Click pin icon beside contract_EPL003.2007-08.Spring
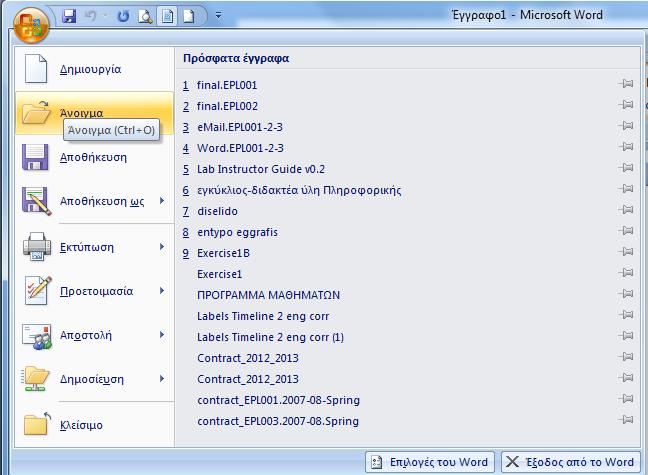Image resolution: width=648 pixels, height=475 pixels. click(x=626, y=420)
